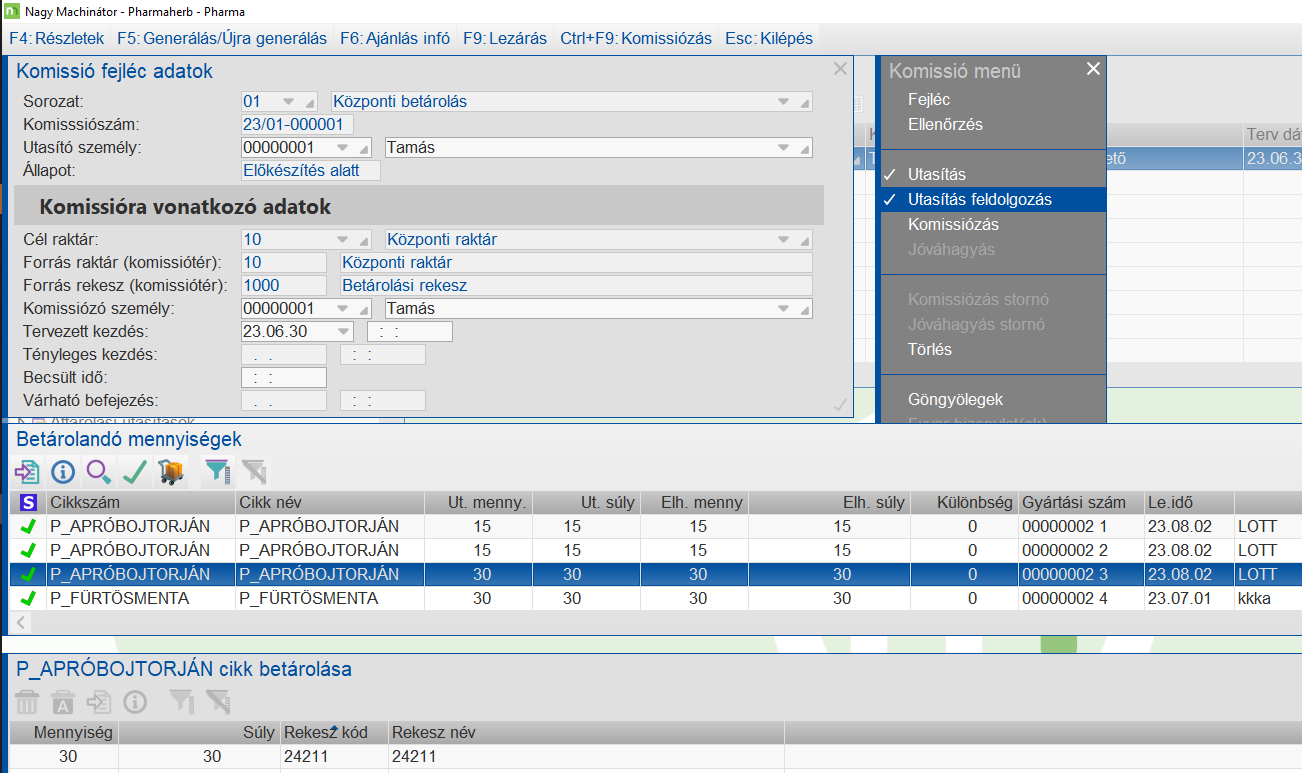The image size is (1302, 773).
Task: Click the hand truck with boxes icon
Action: (x=172, y=472)
